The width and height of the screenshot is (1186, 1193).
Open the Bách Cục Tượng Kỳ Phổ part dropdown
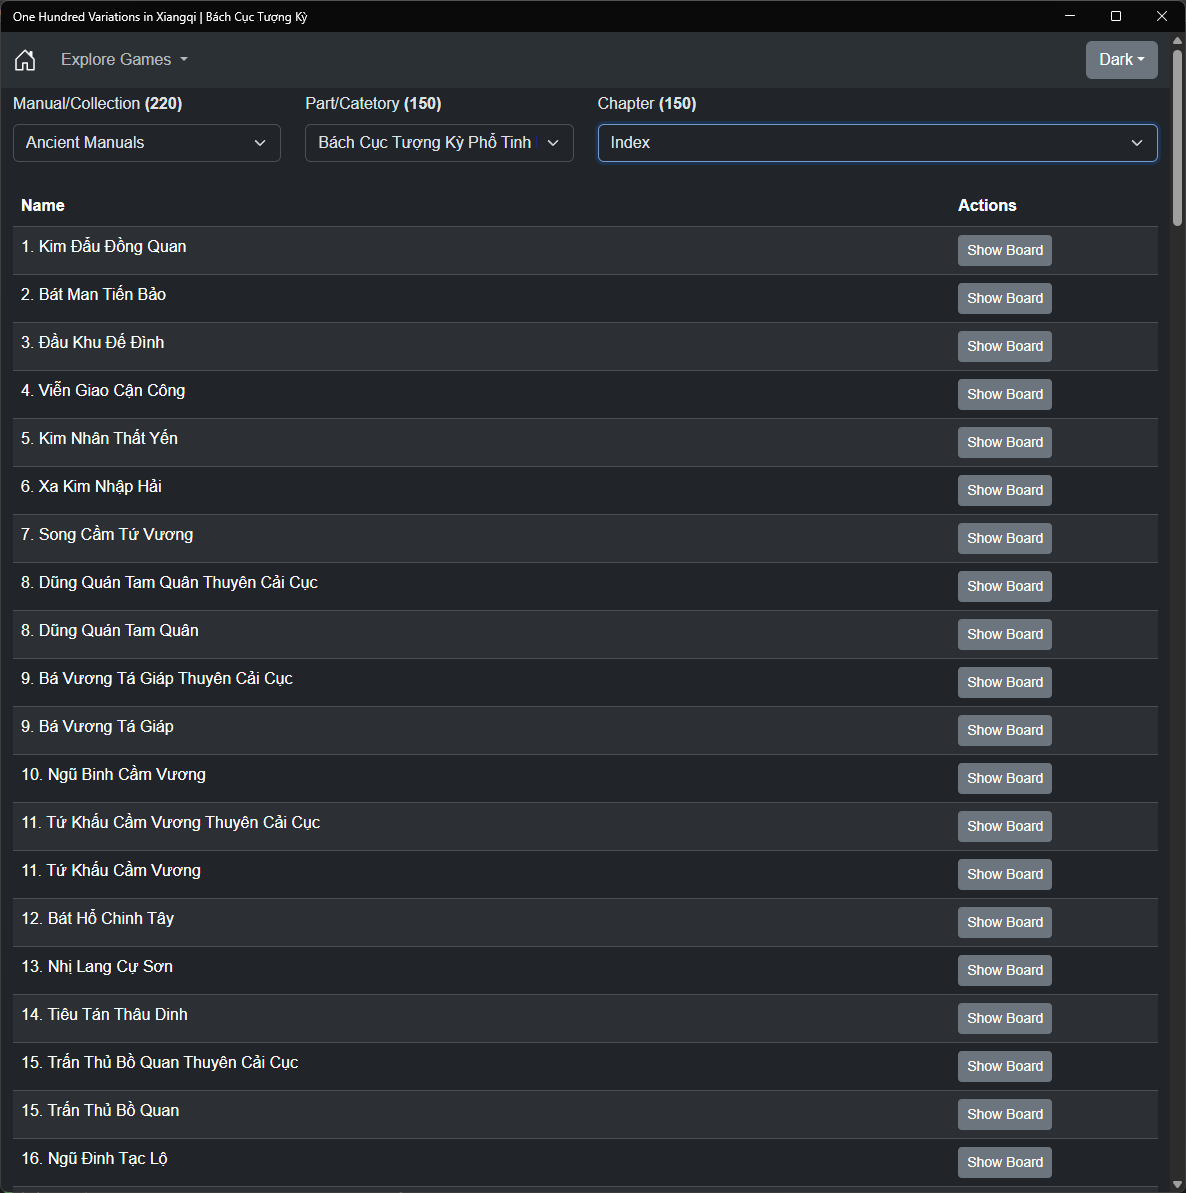pos(439,143)
